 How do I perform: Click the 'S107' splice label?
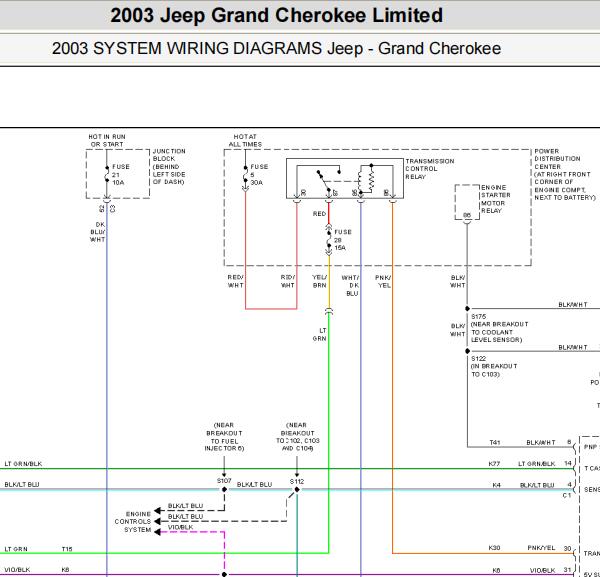coord(224,480)
